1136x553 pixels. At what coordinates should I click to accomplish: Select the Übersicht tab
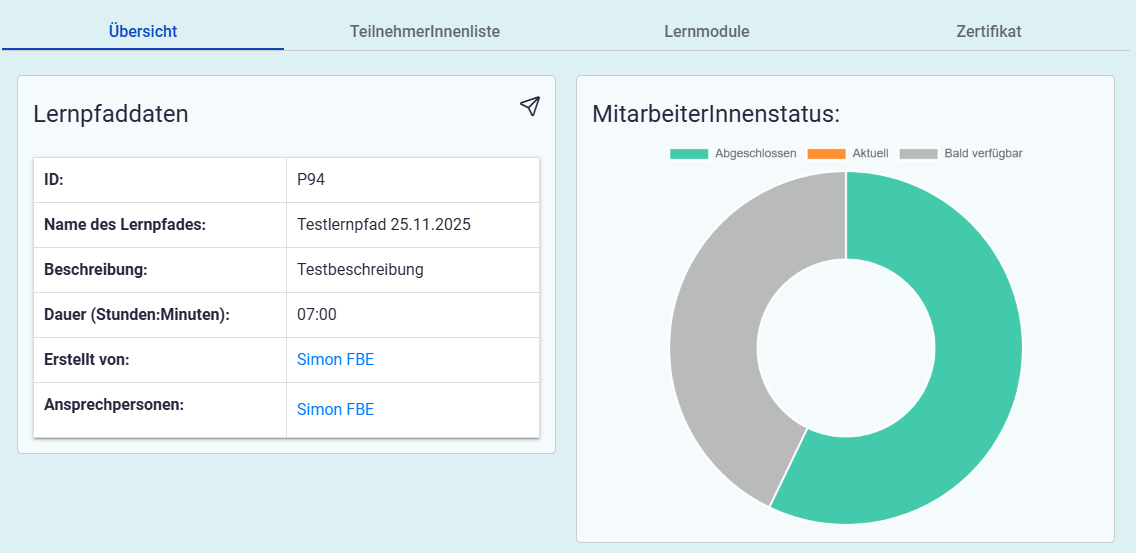pyautogui.click(x=143, y=31)
